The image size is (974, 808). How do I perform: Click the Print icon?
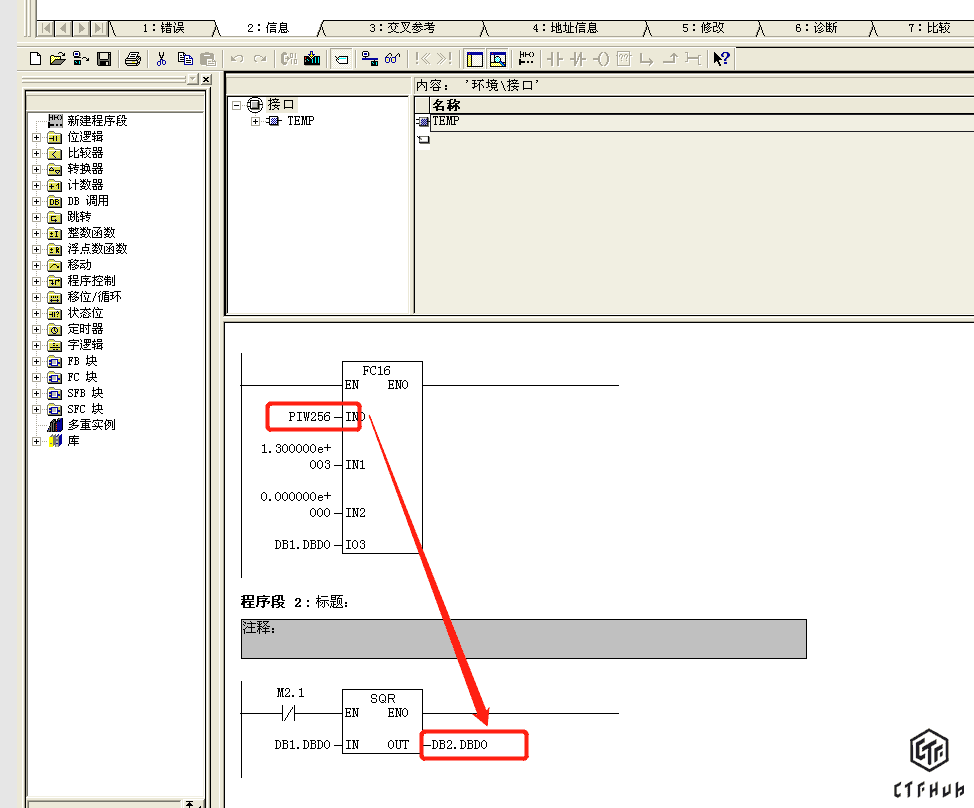point(133,59)
